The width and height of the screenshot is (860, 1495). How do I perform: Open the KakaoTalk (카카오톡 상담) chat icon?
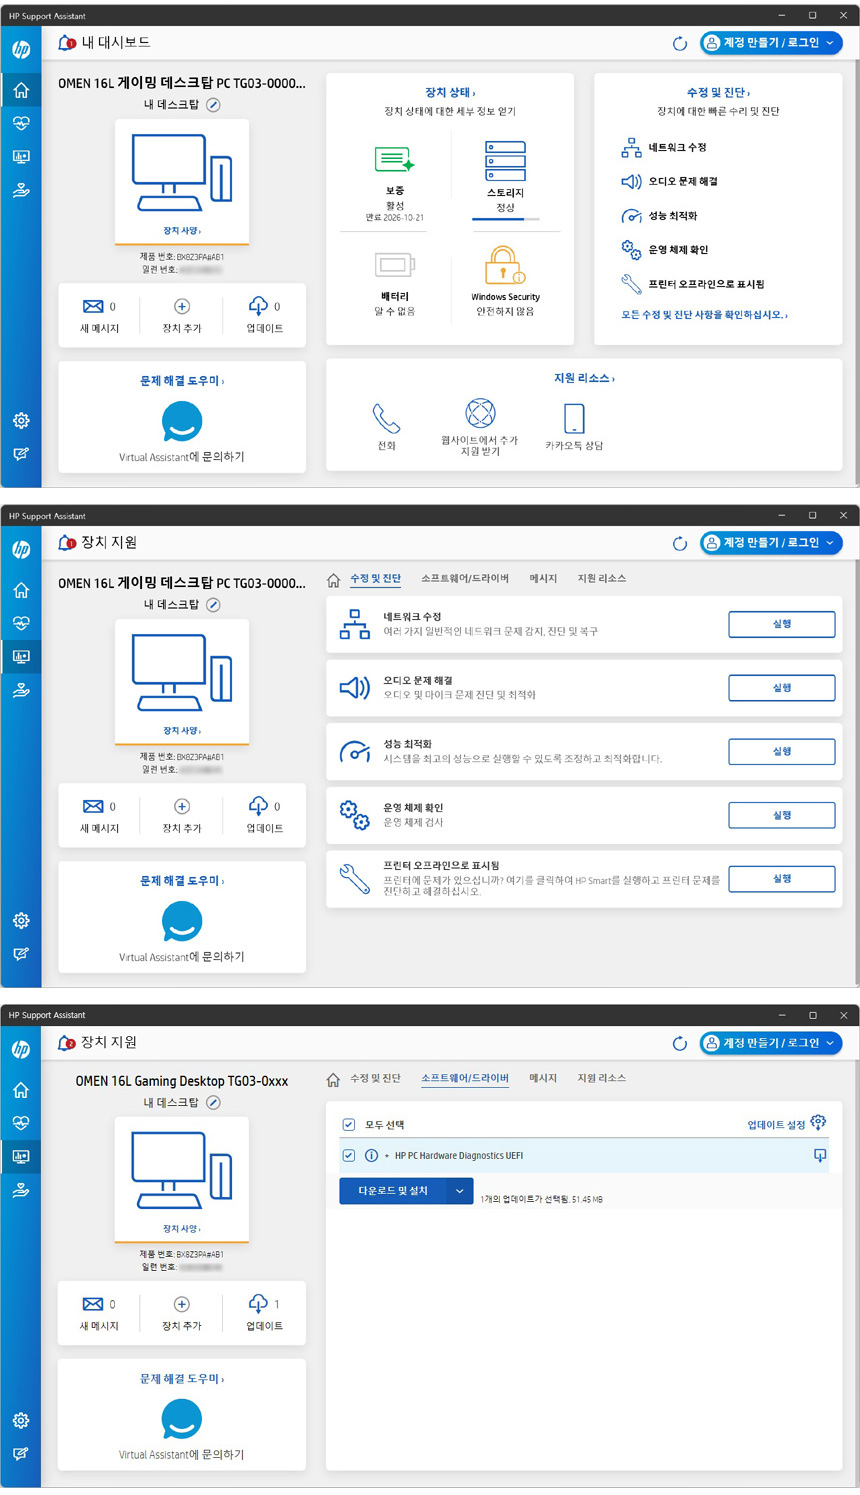point(574,418)
